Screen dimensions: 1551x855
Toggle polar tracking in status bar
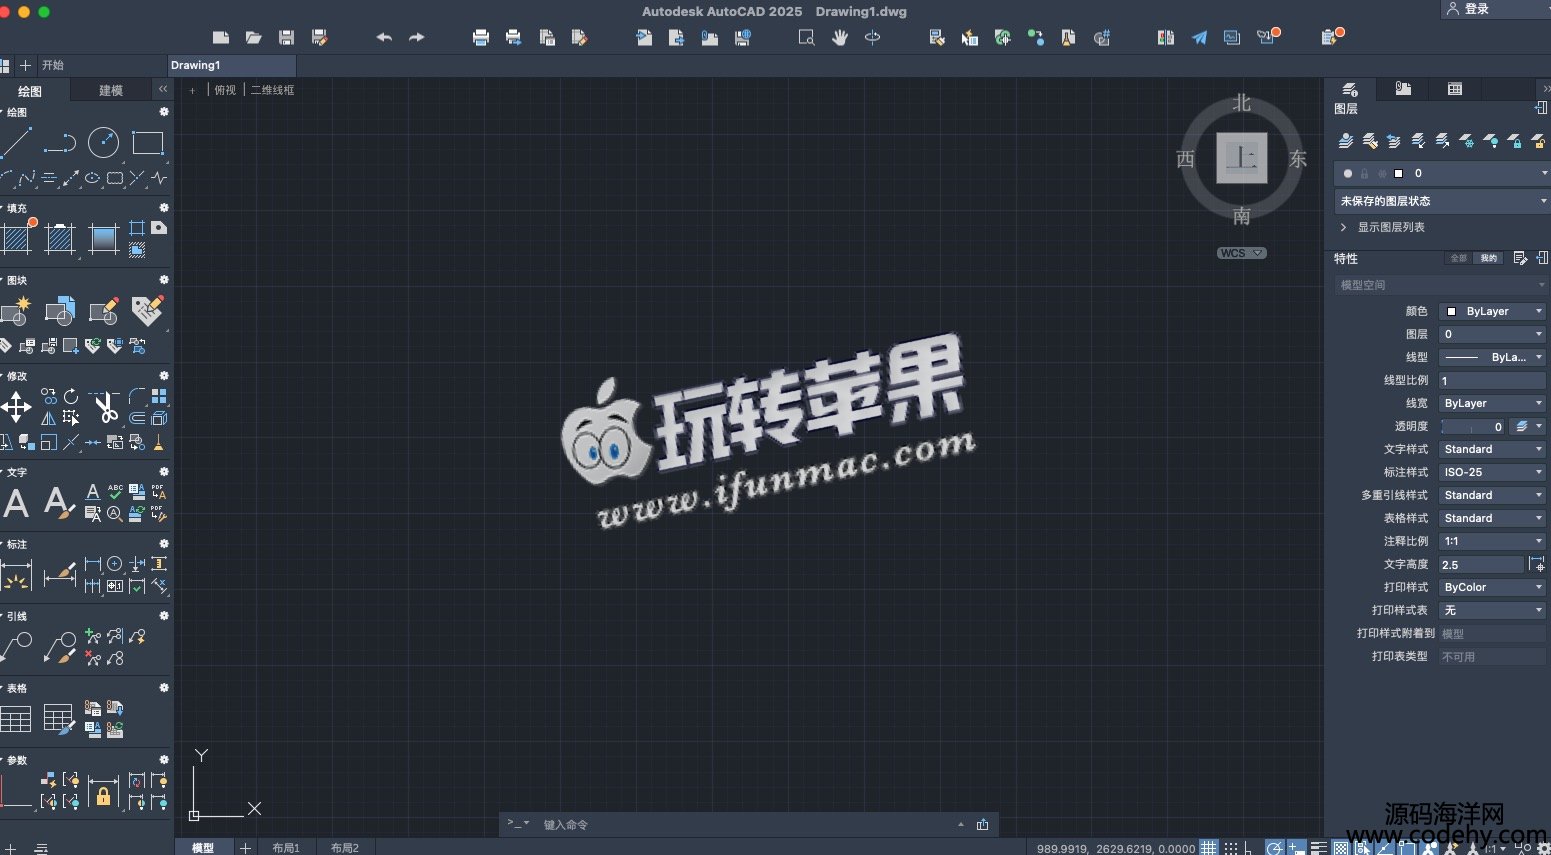tap(1275, 848)
